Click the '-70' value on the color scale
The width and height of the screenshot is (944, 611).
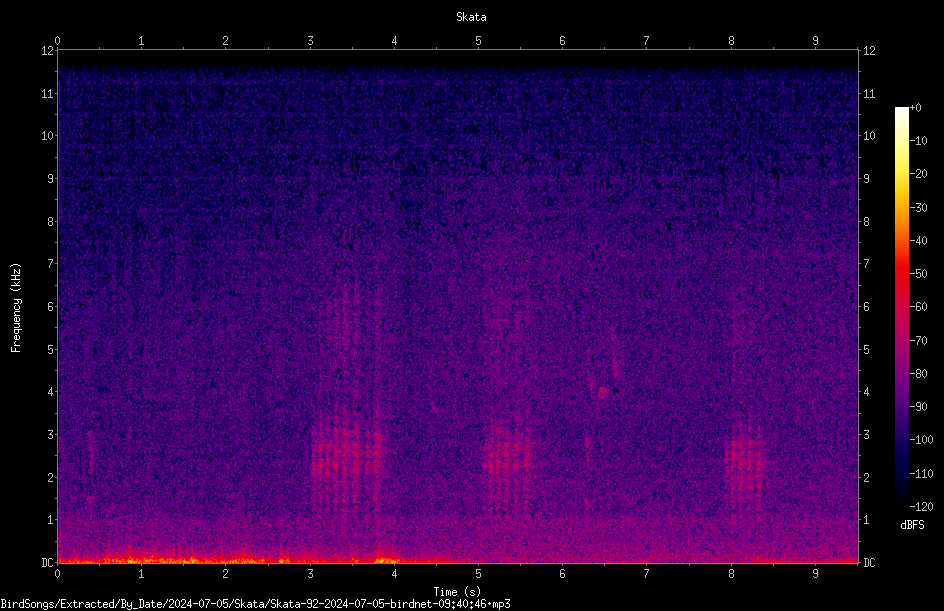pyautogui.click(x=918, y=341)
